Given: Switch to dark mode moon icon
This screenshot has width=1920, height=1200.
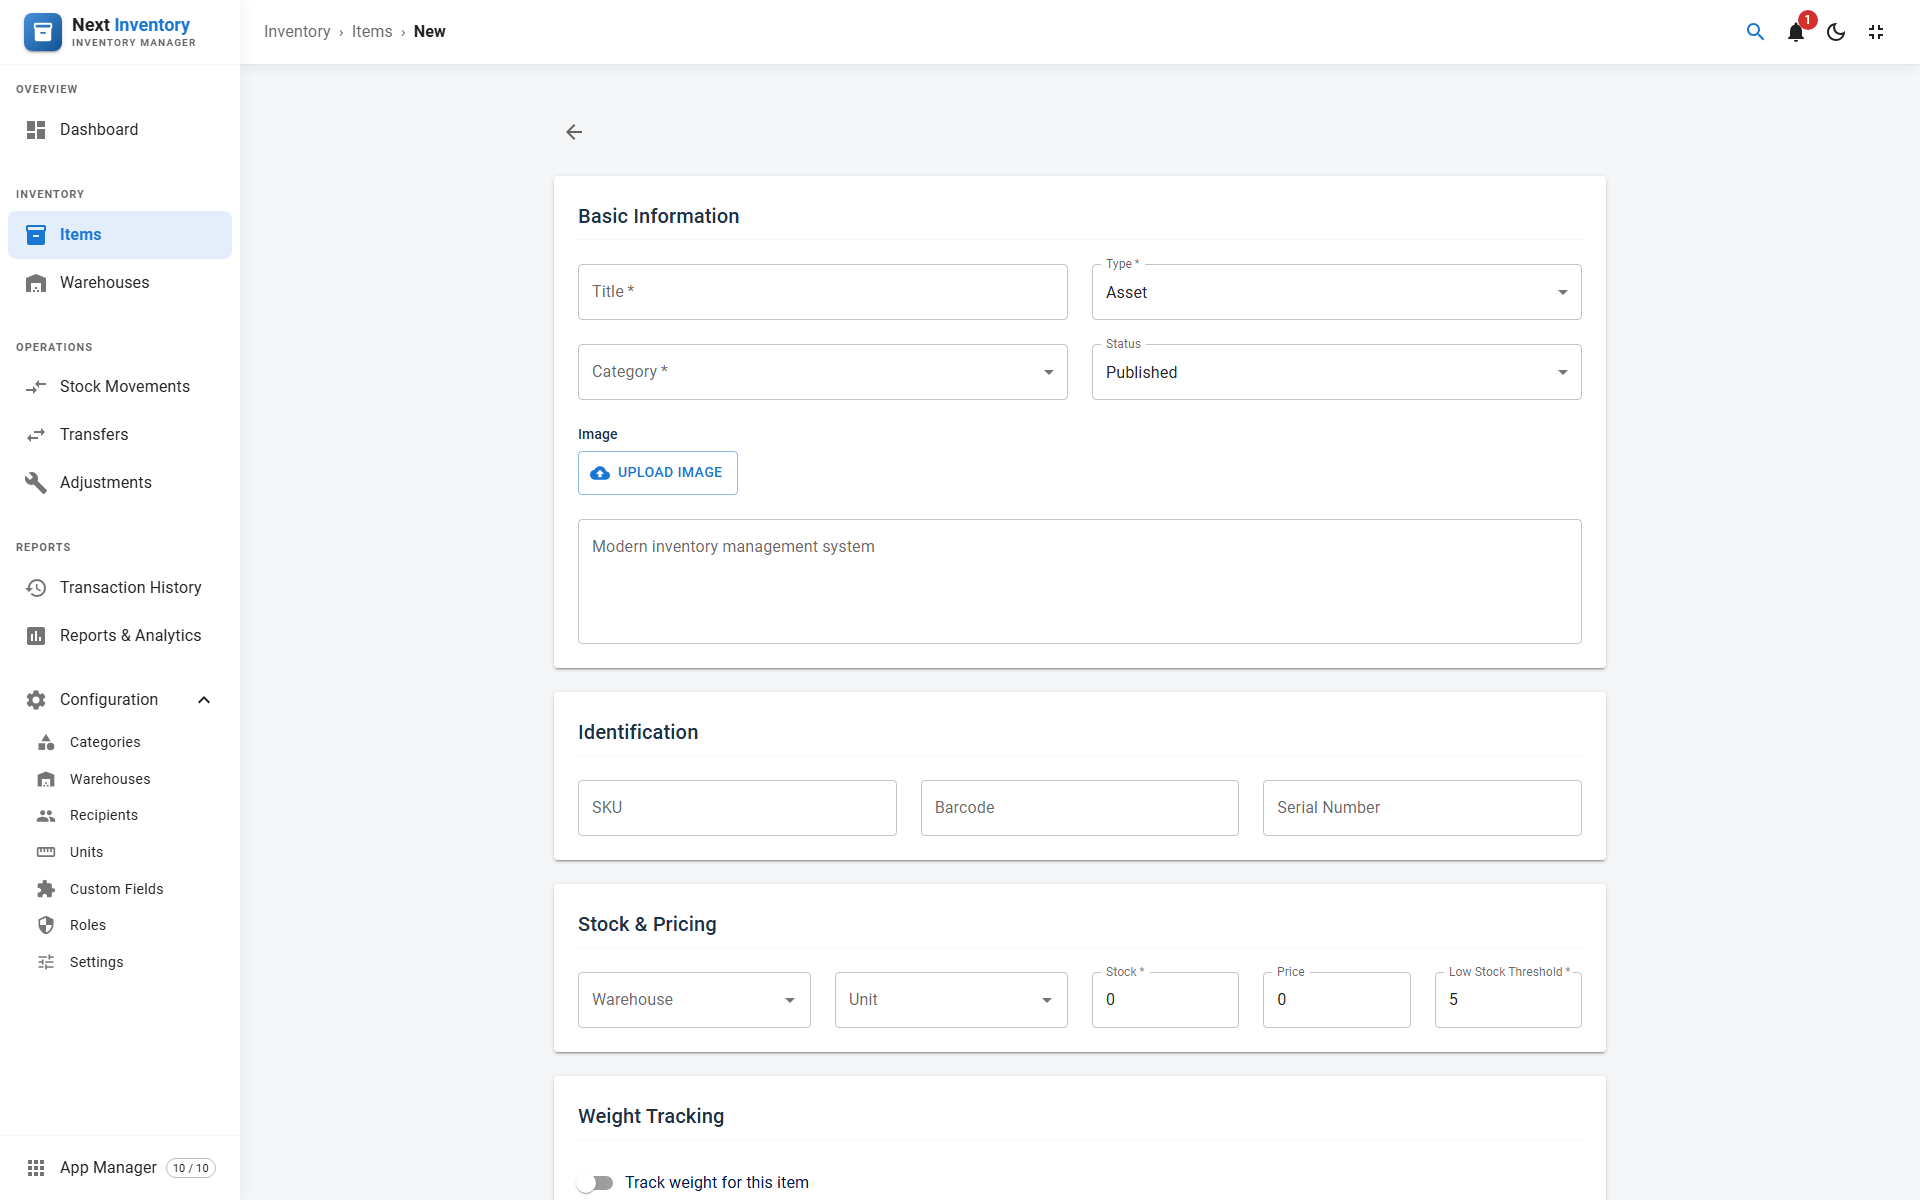Looking at the screenshot, I should [1836, 32].
